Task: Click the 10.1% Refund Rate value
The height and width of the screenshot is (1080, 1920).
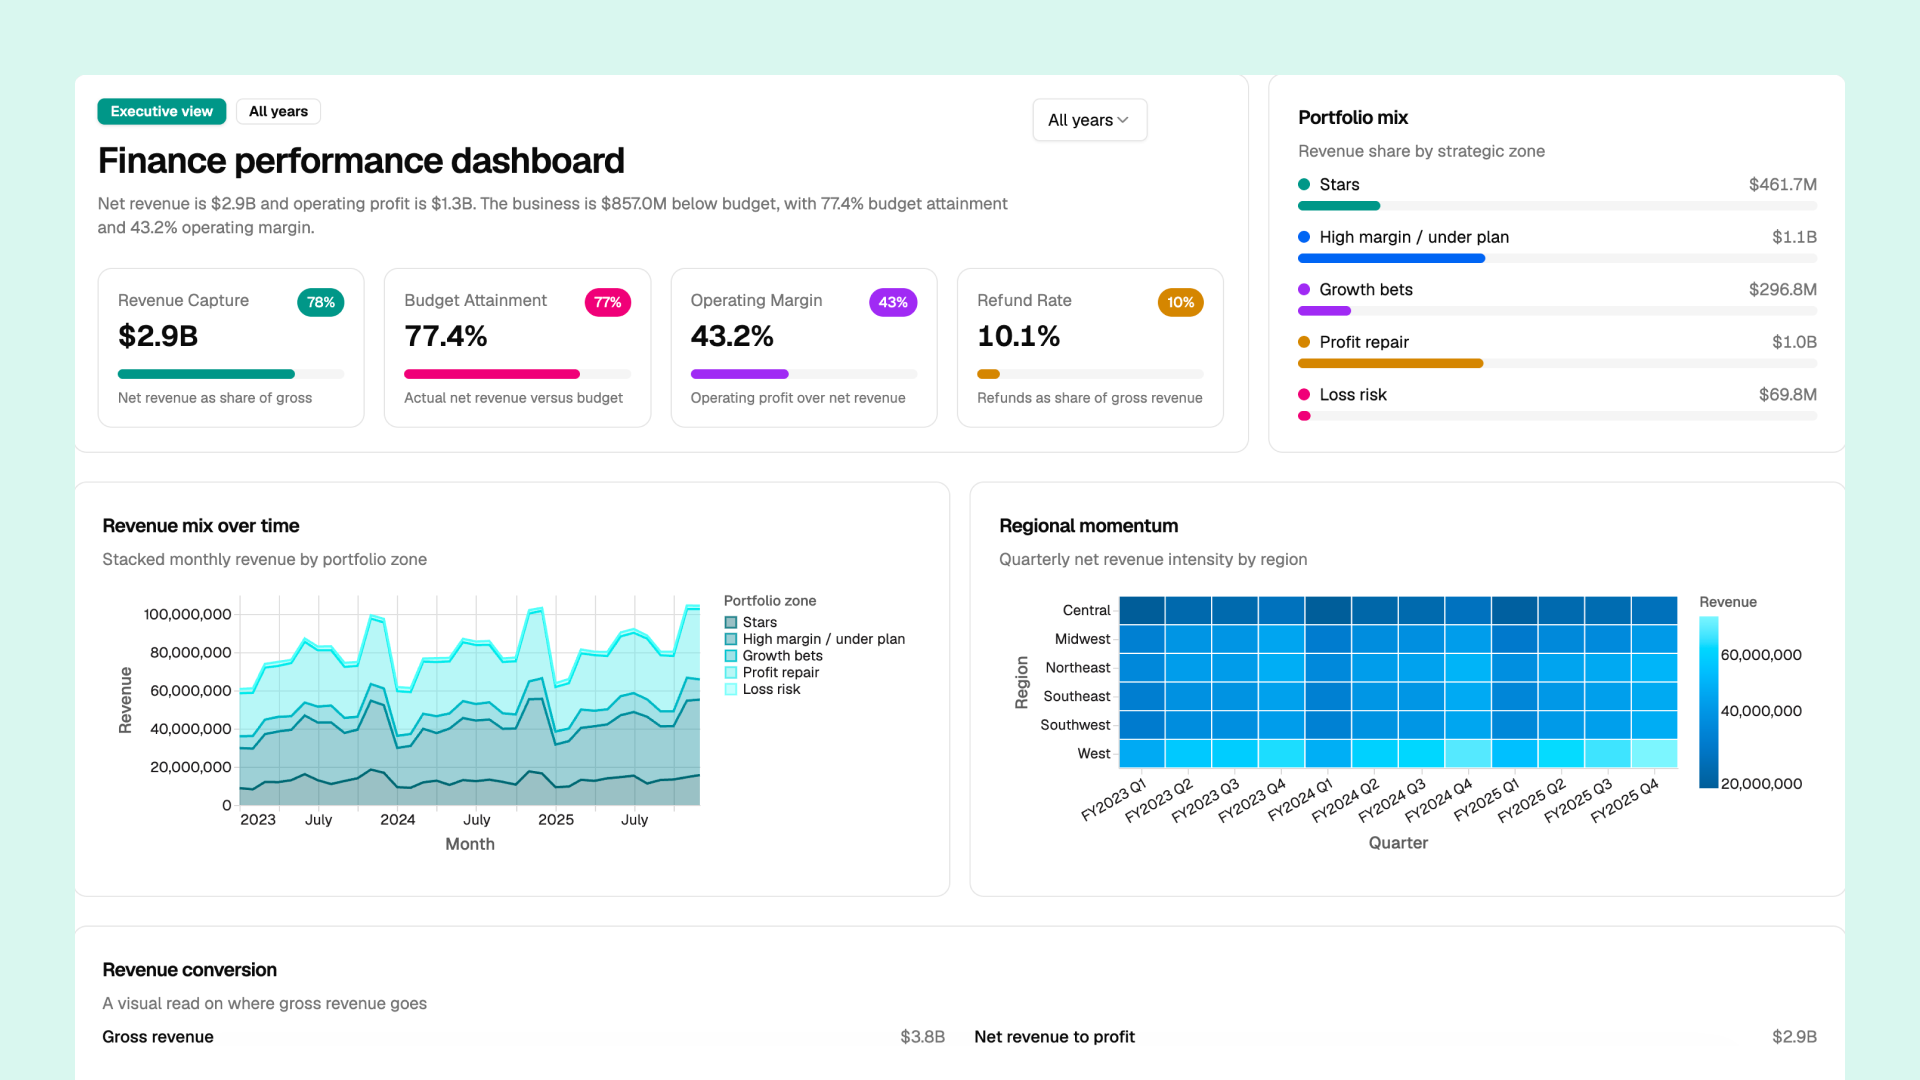Action: (1018, 336)
